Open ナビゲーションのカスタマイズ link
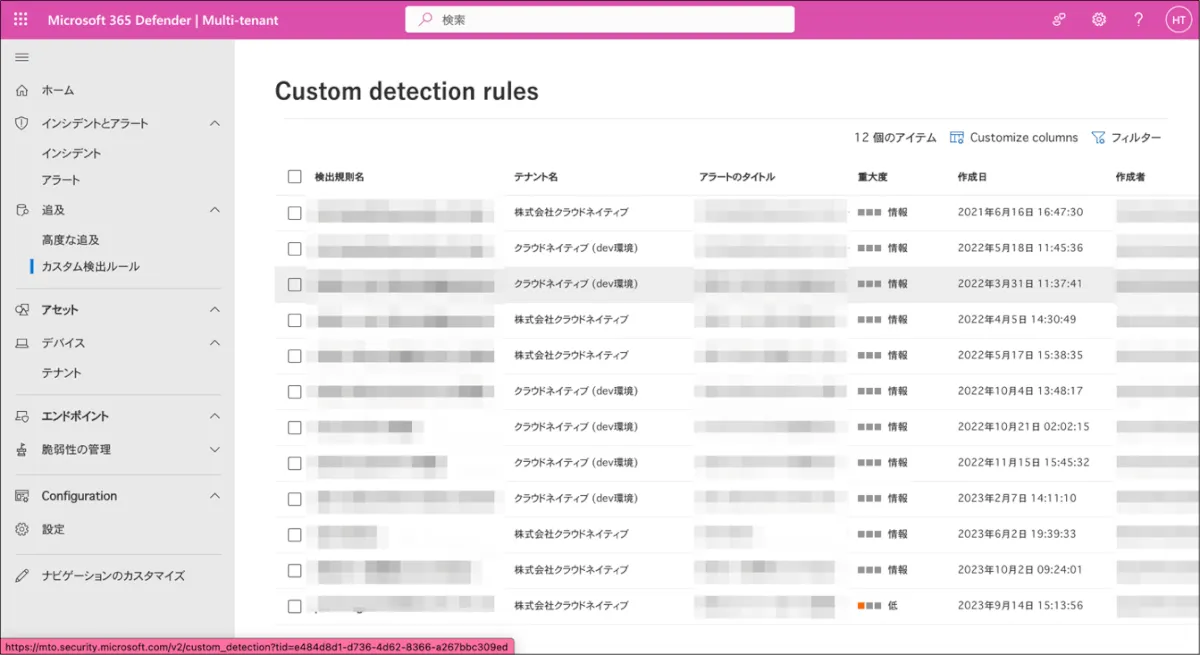This screenshot has width=1200, height=655. (x=113, y=576)
